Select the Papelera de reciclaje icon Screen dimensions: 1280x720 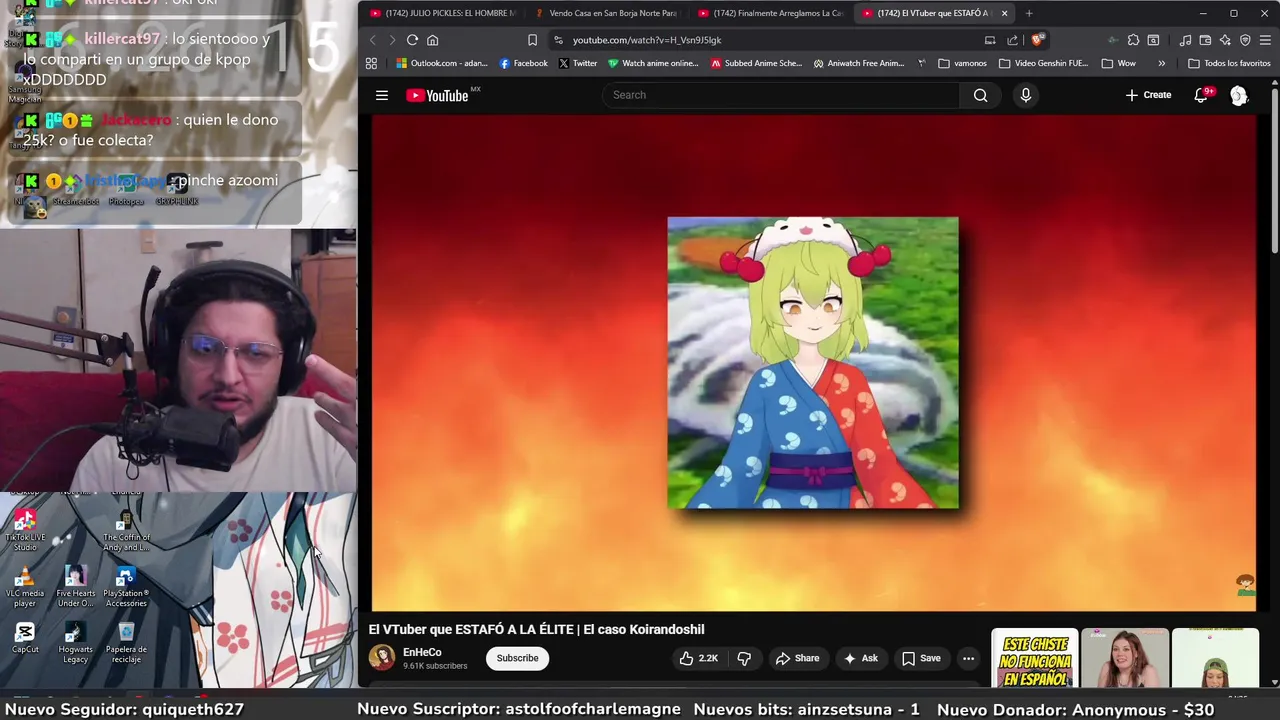click(126, 643)
